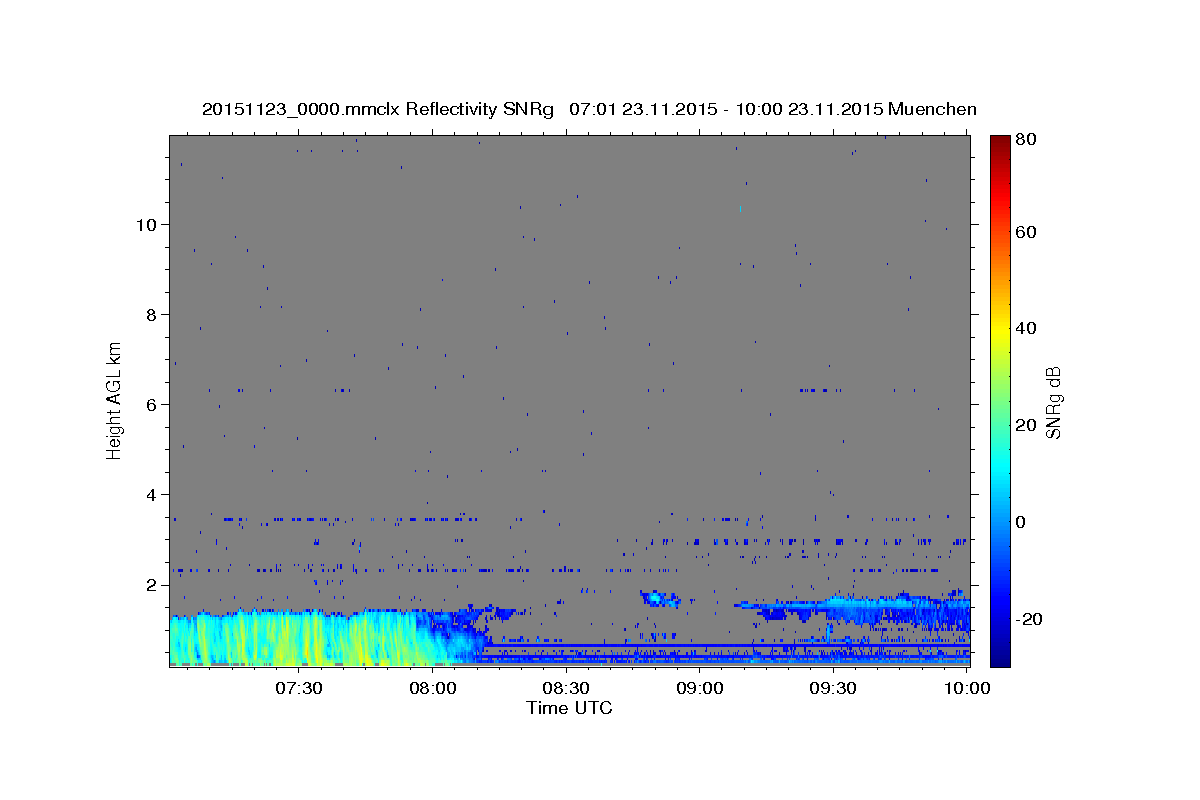Click the 'Time UTC' axis label
This screenshot has height=800, width=1200.
569,709
